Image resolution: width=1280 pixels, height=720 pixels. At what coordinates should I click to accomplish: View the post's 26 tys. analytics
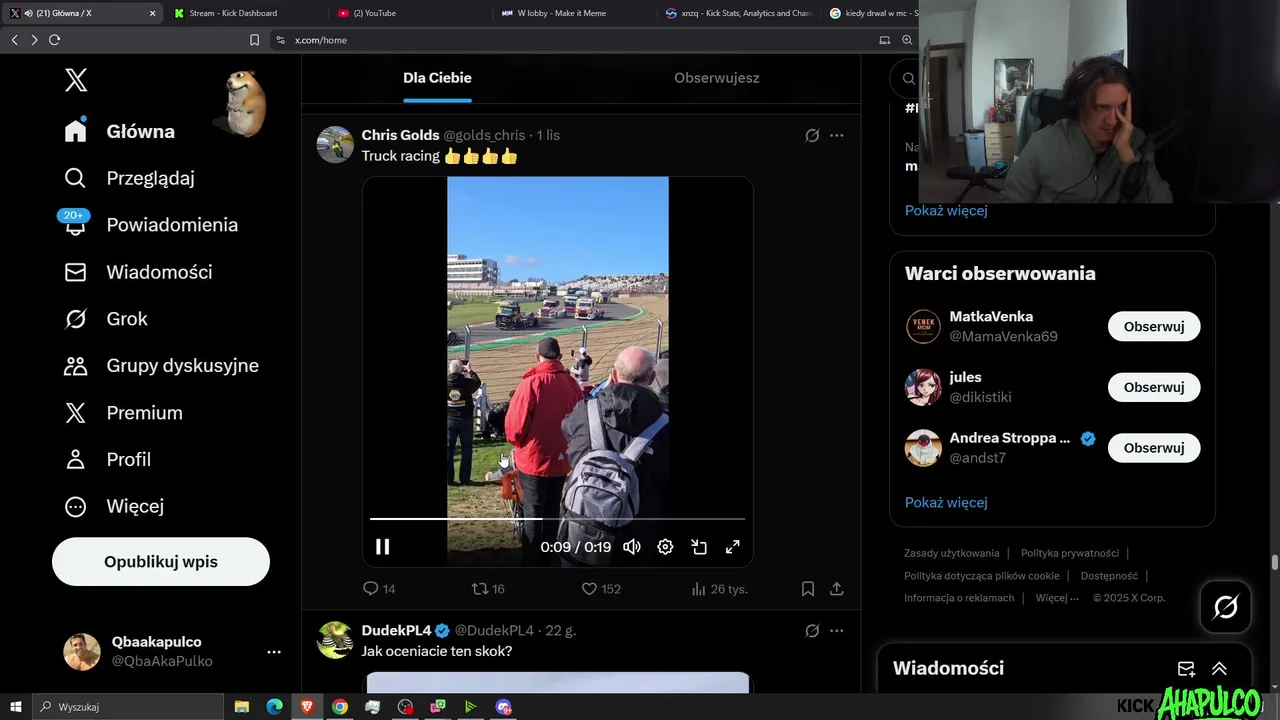pyautogui.click(x=719, y=589)
